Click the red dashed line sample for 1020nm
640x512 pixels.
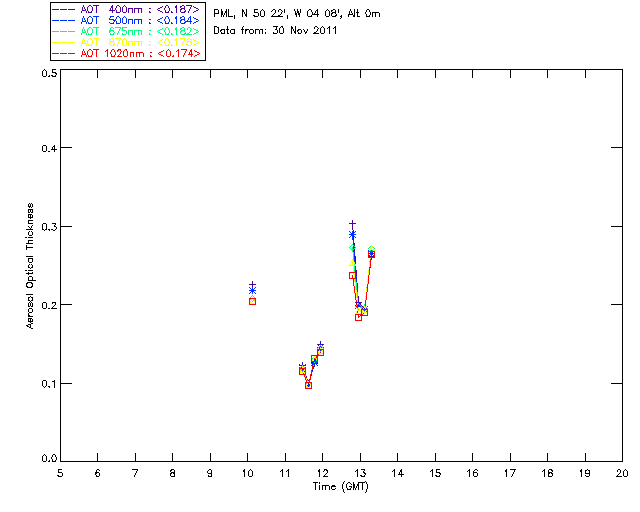coord(64,54)
